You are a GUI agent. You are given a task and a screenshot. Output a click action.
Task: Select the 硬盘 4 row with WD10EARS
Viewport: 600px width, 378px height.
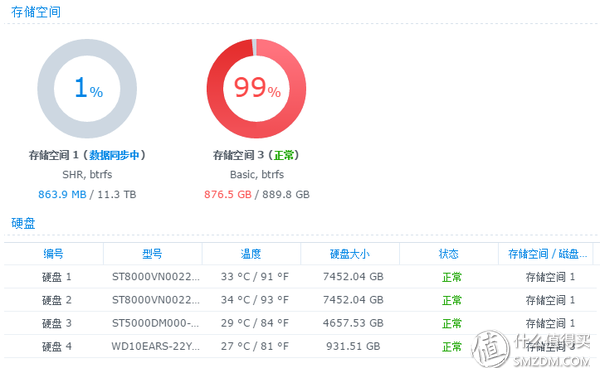[300, 347]
